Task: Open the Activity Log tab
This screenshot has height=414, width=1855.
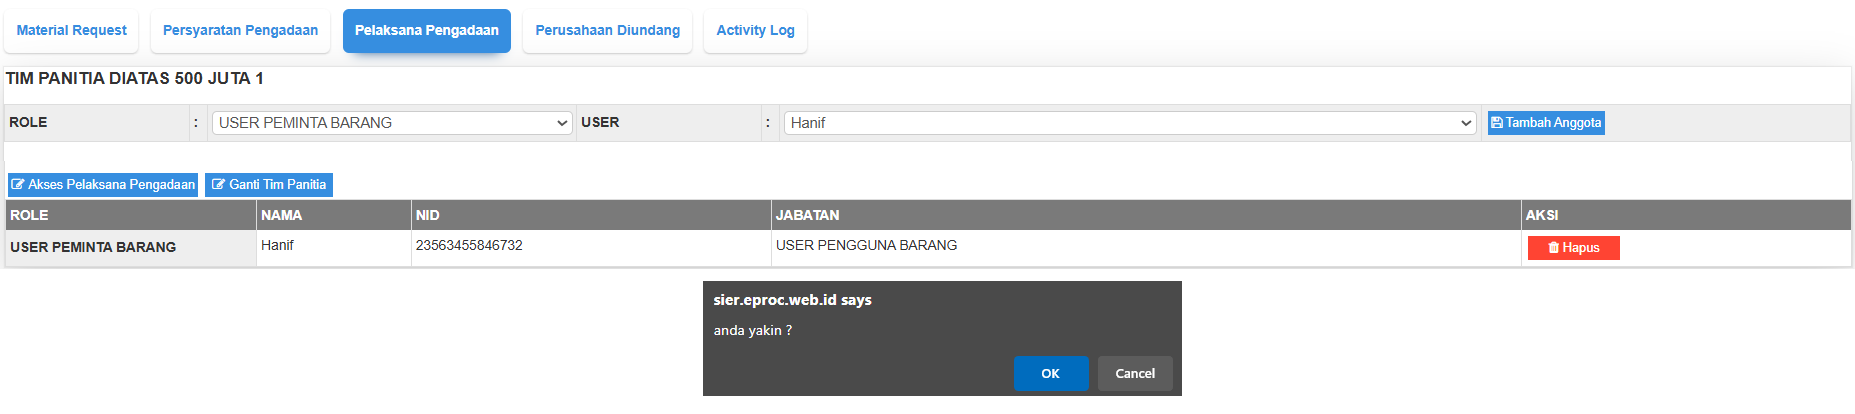Action: pos(755,31)
